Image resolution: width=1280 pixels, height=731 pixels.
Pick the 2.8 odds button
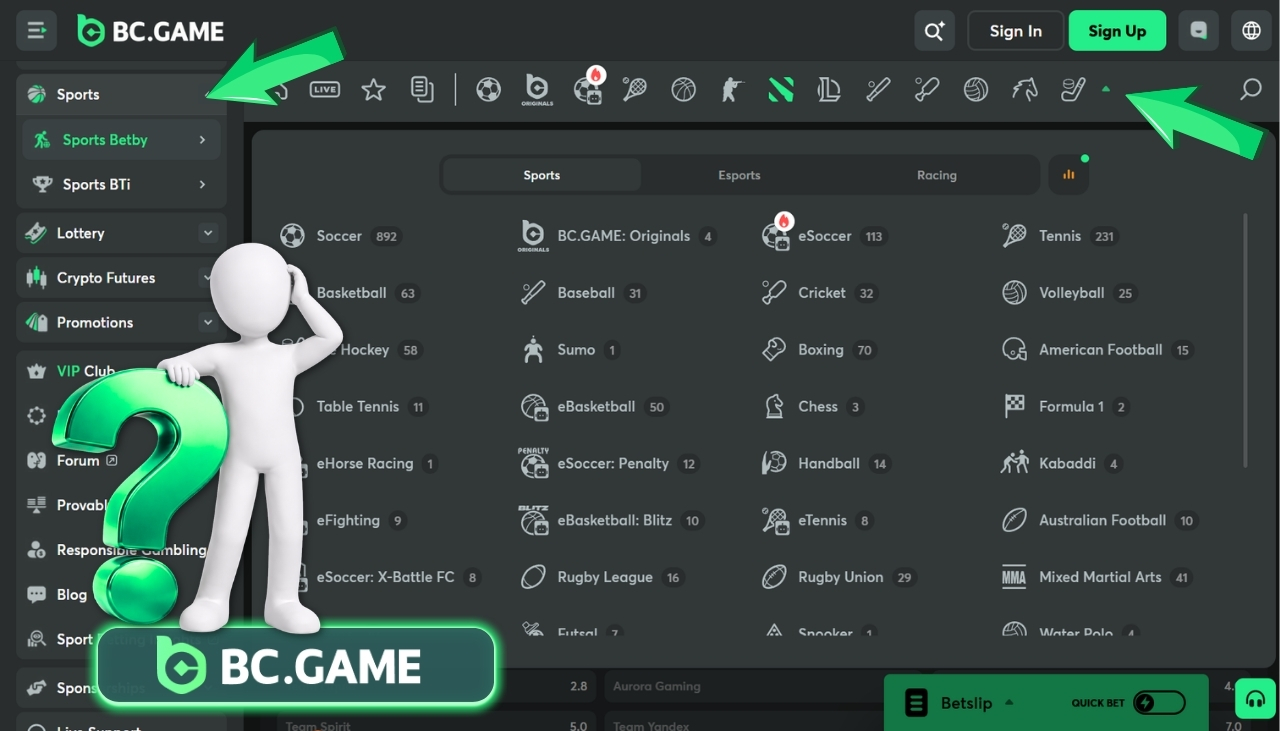578,686
